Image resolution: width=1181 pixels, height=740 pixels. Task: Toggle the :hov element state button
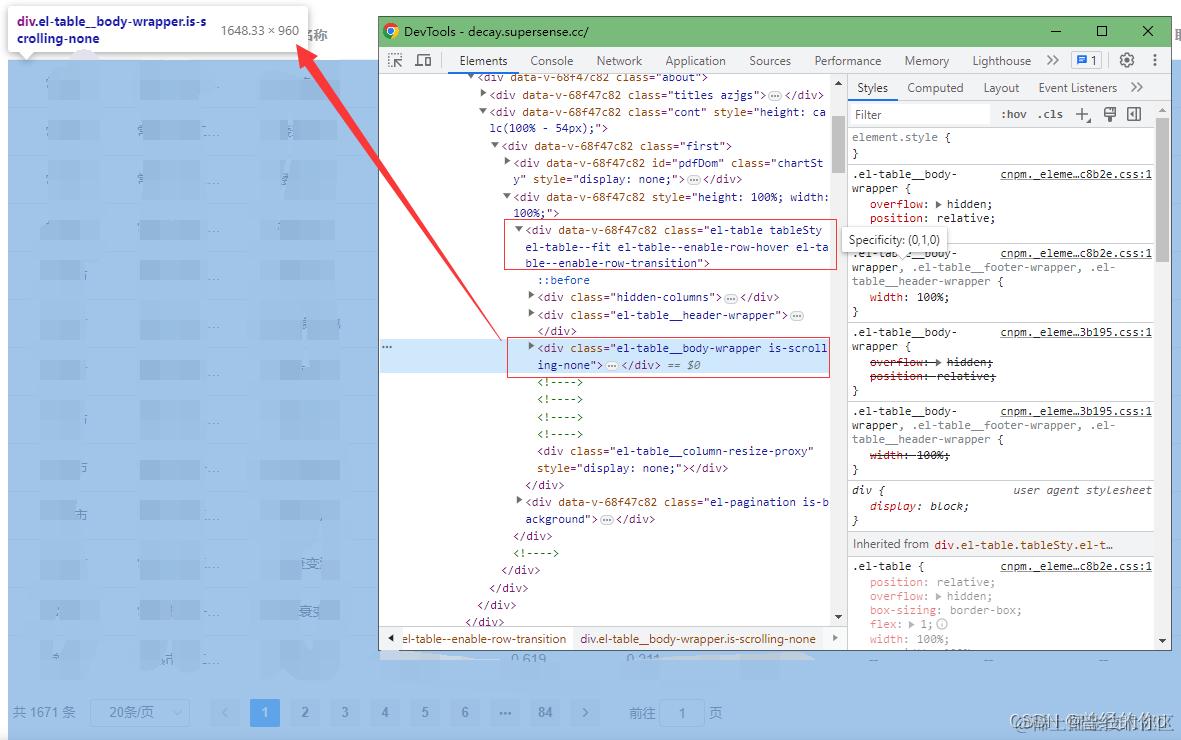click(1014, 115)
